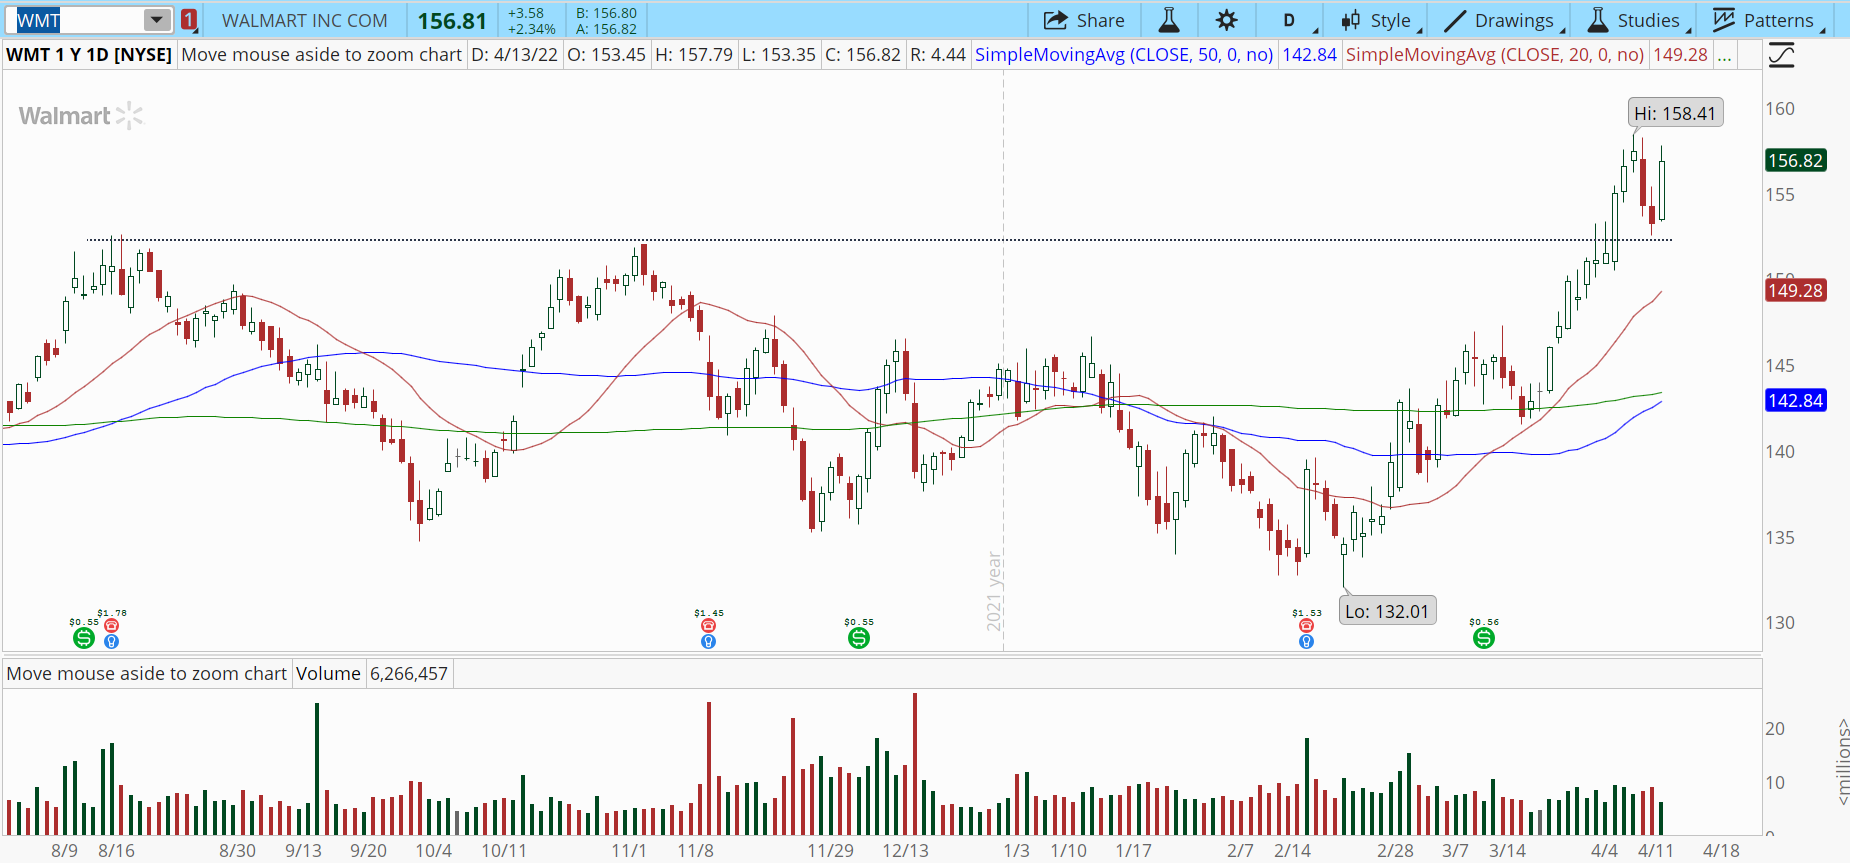Click the Hi: 158.41 price bubble
The width and height of the screenshot is (1850, 863).
coord(1675,114)
